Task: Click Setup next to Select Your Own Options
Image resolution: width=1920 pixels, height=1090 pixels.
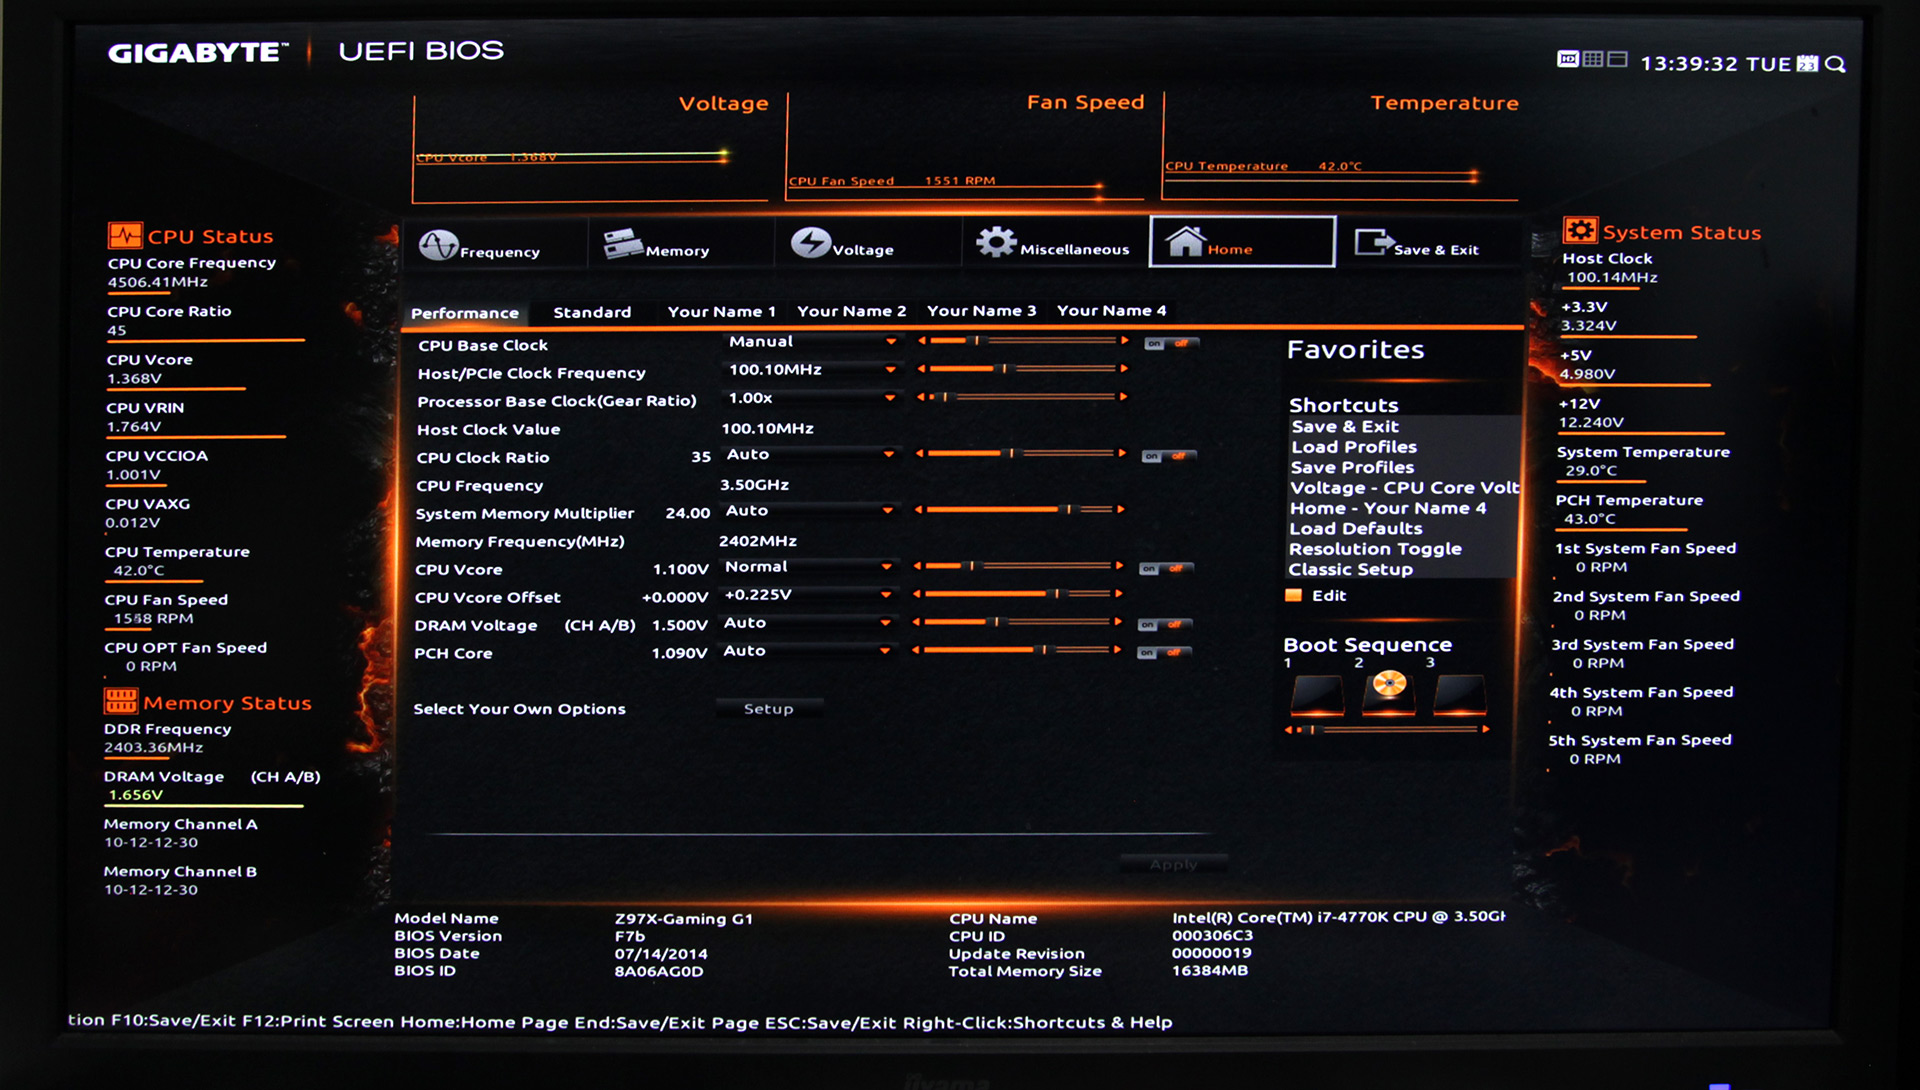Action: (x=769, y=708)
